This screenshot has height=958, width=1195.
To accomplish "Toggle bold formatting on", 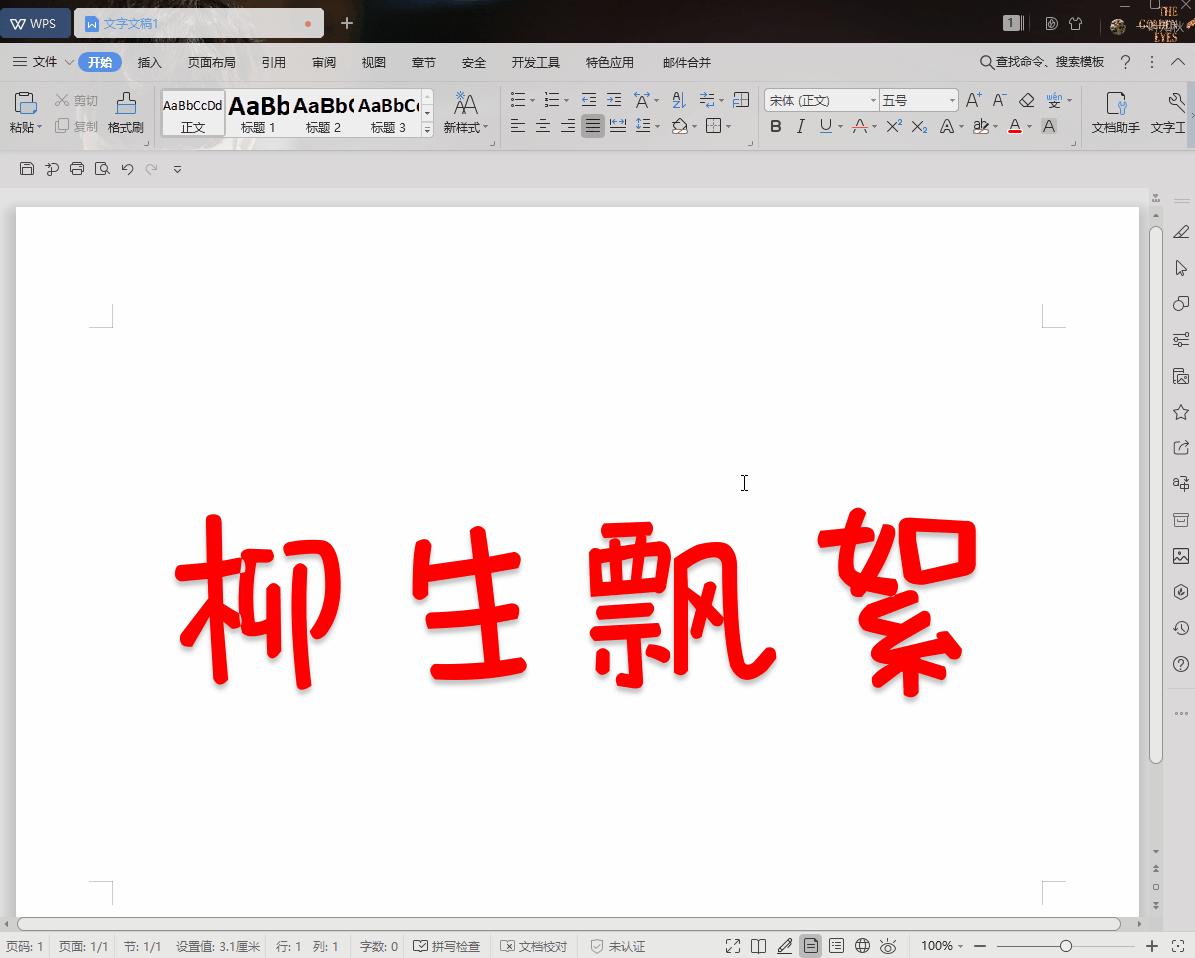I will tap(776, 126).
